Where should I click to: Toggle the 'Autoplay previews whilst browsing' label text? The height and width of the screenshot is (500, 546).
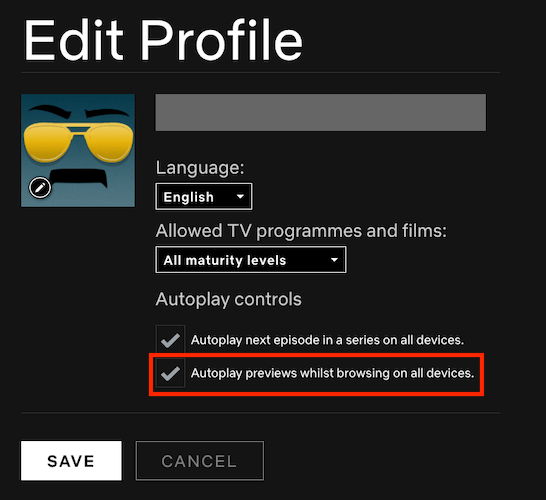333,373
